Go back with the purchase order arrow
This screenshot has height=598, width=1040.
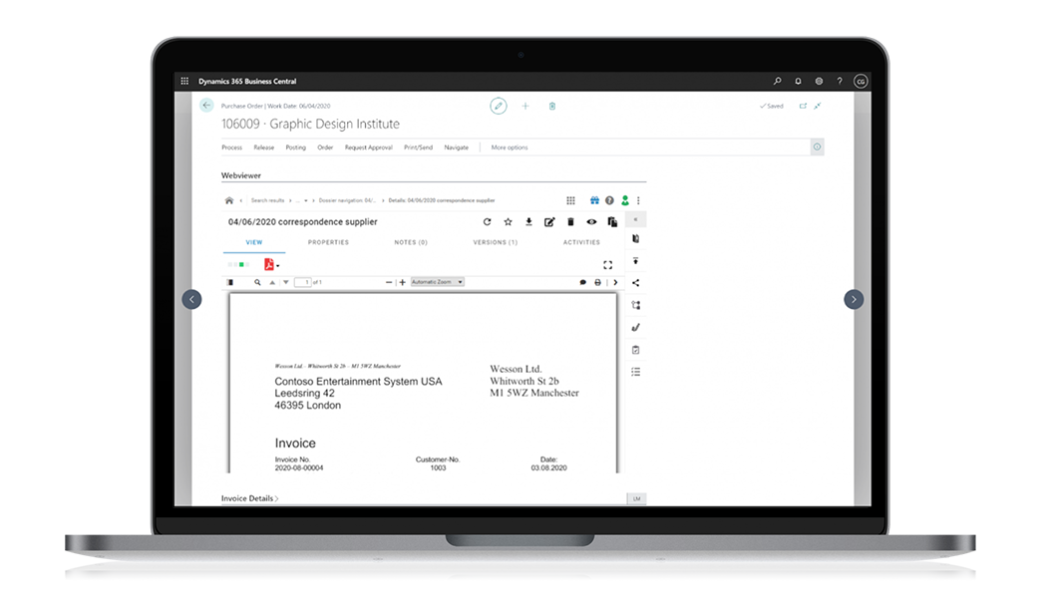click(x=206, y=105)
